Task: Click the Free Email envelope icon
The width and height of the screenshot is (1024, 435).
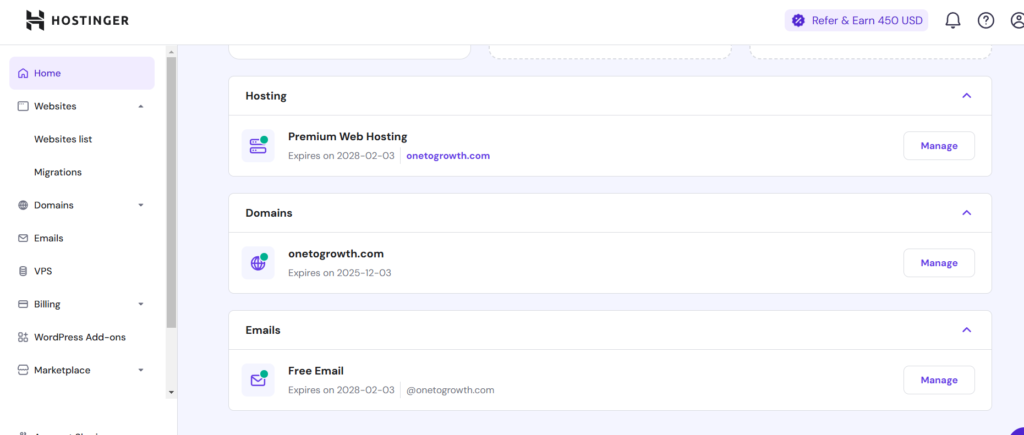Action: coord(257,380)
